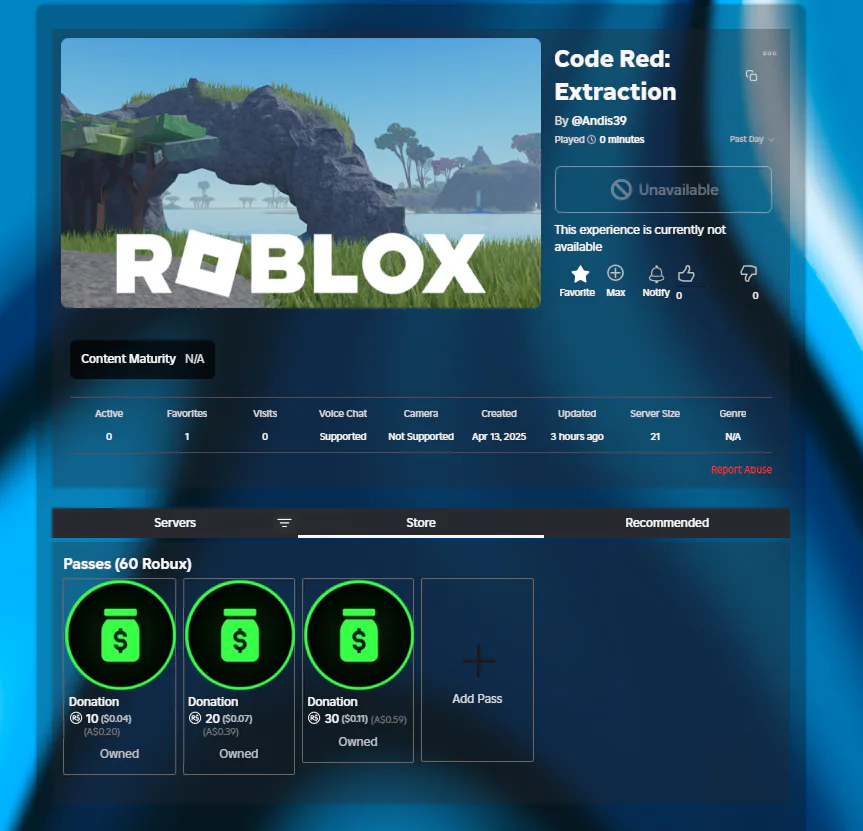This screenshot has height=831, width=863.
Task: Click the Favorites count 1
Action: [x=187, y=436]
